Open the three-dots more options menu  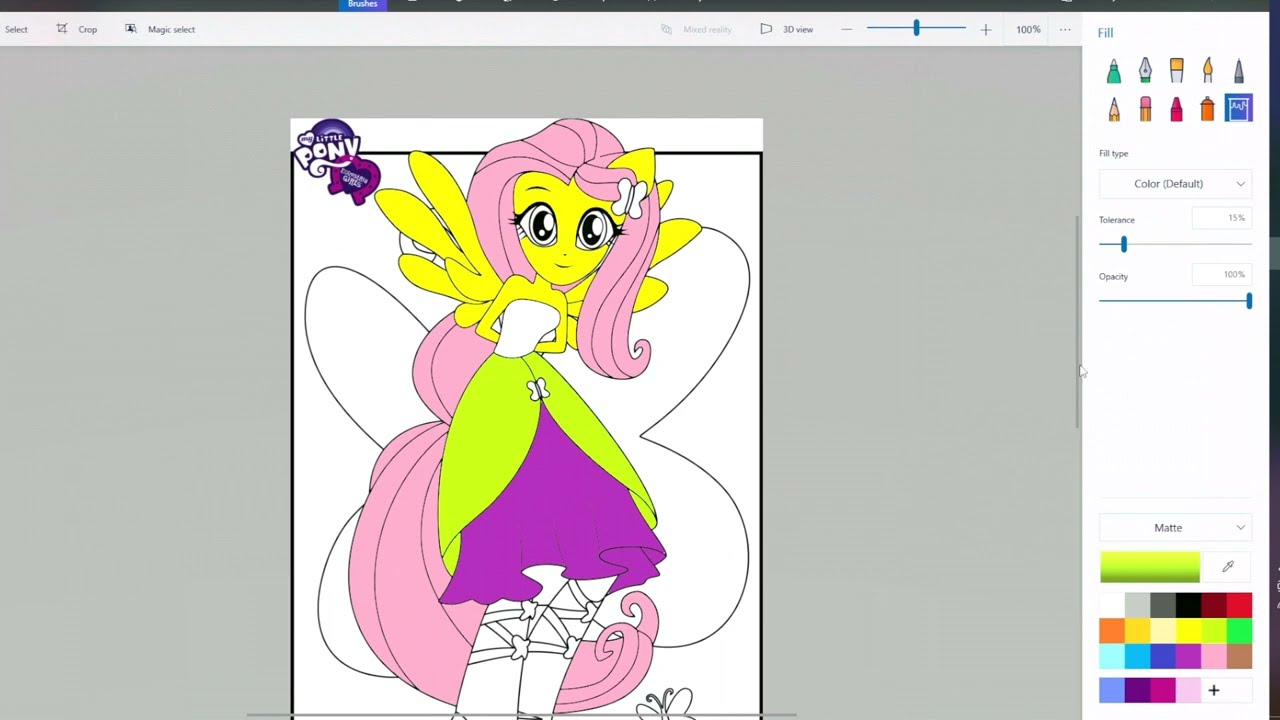coord(1065,29)
